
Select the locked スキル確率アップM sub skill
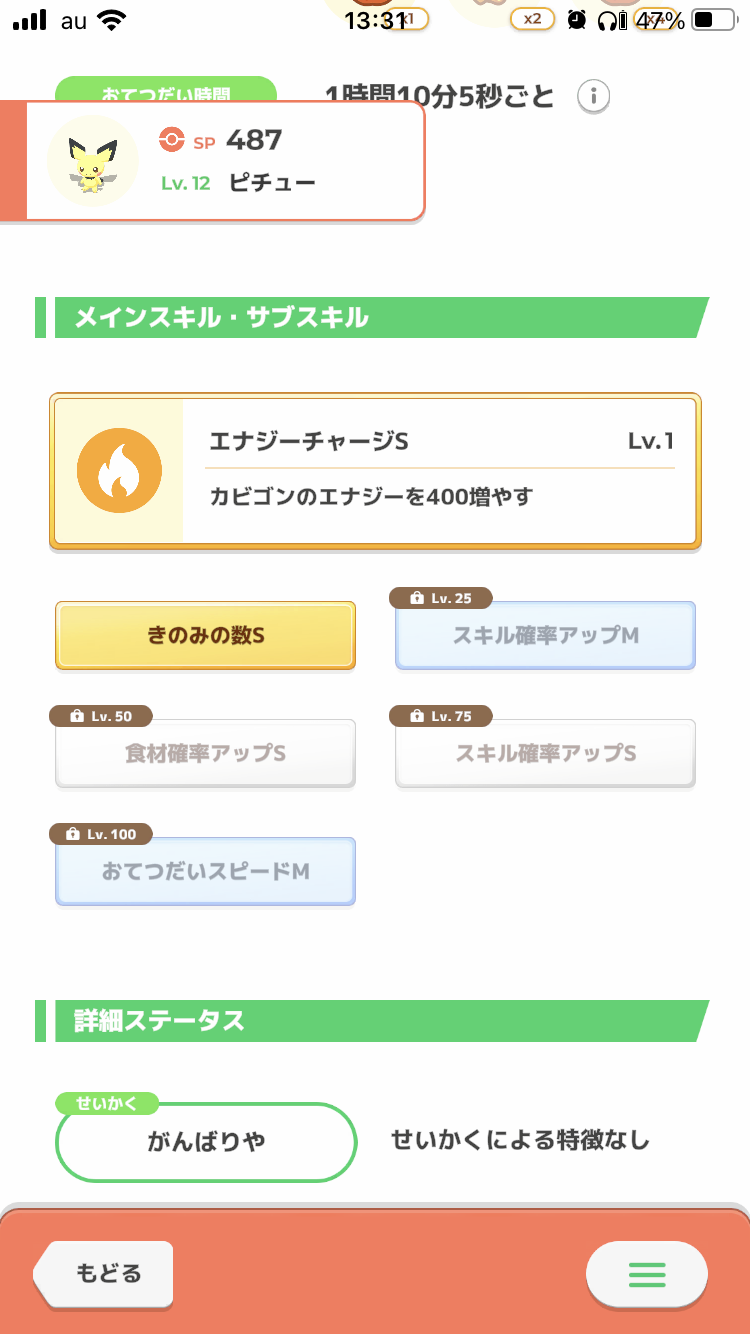546,636
